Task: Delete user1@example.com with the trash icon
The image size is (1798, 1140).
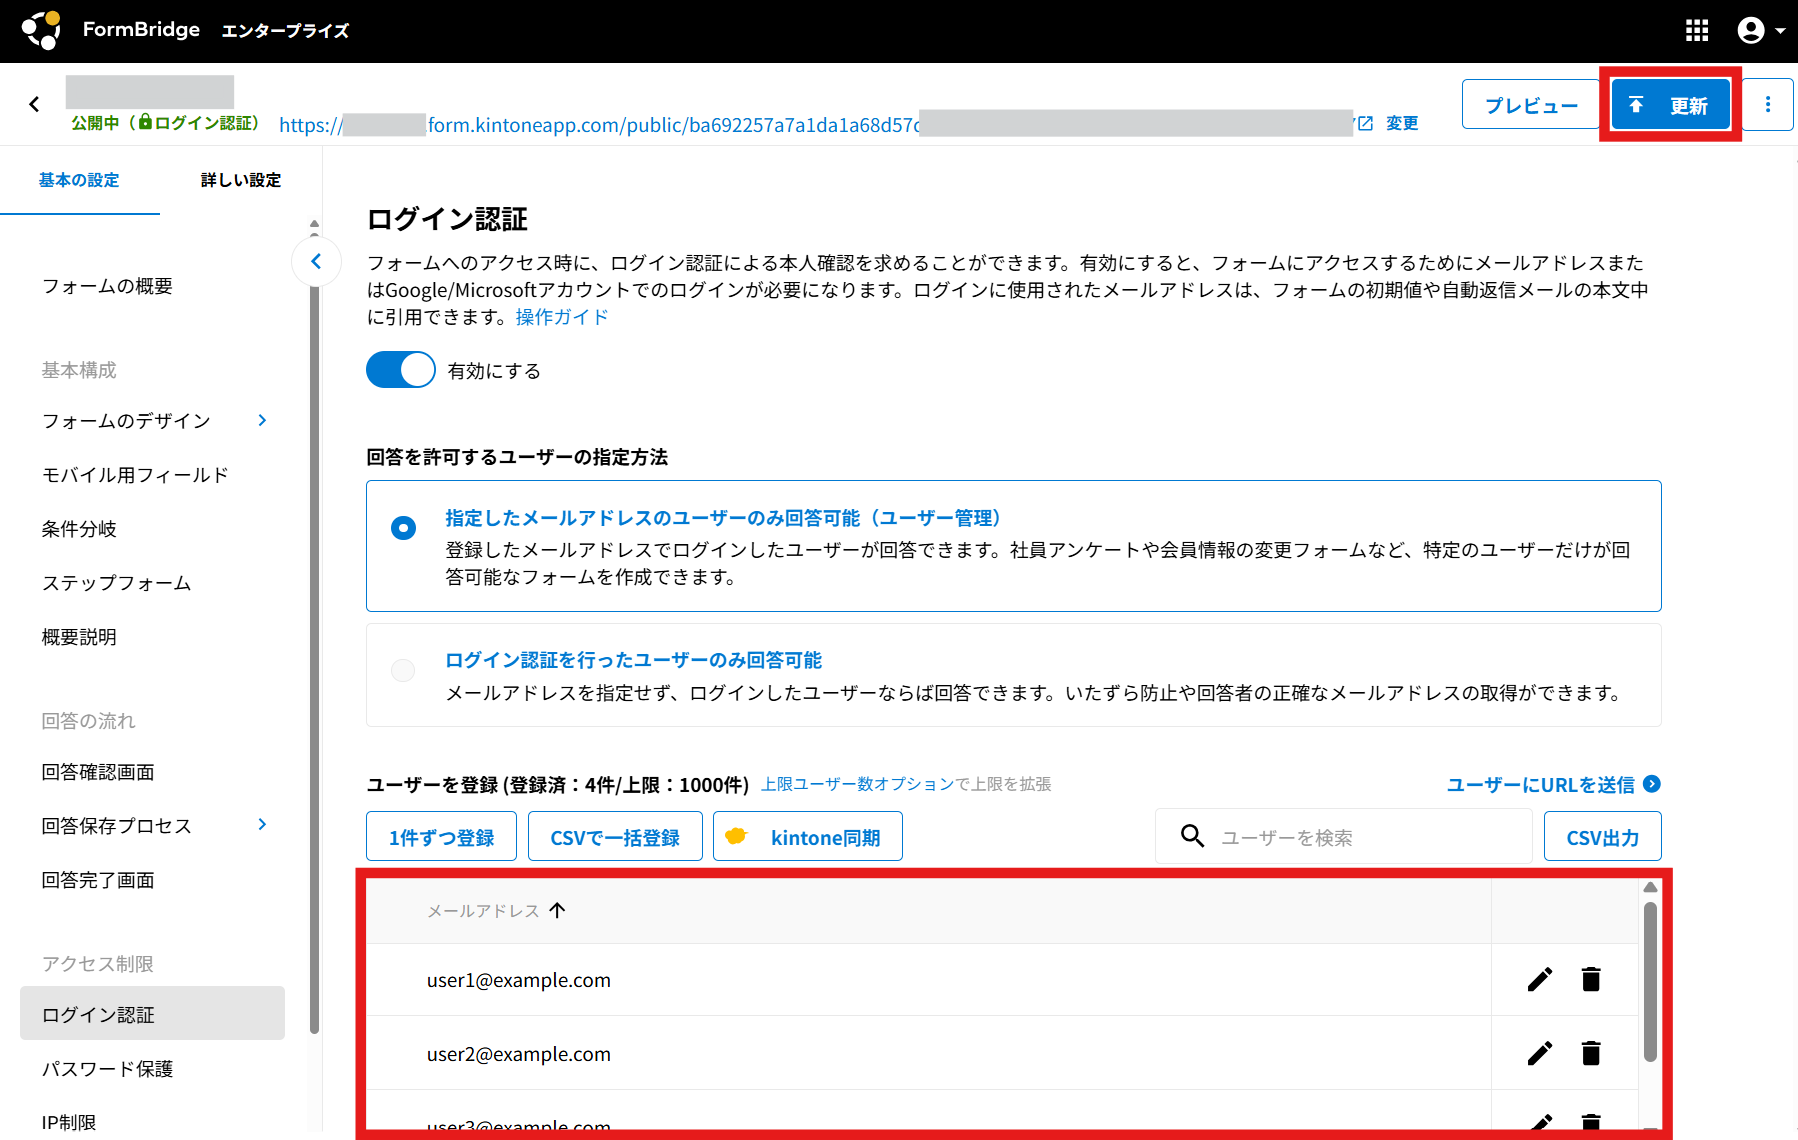Action: 1590,979
